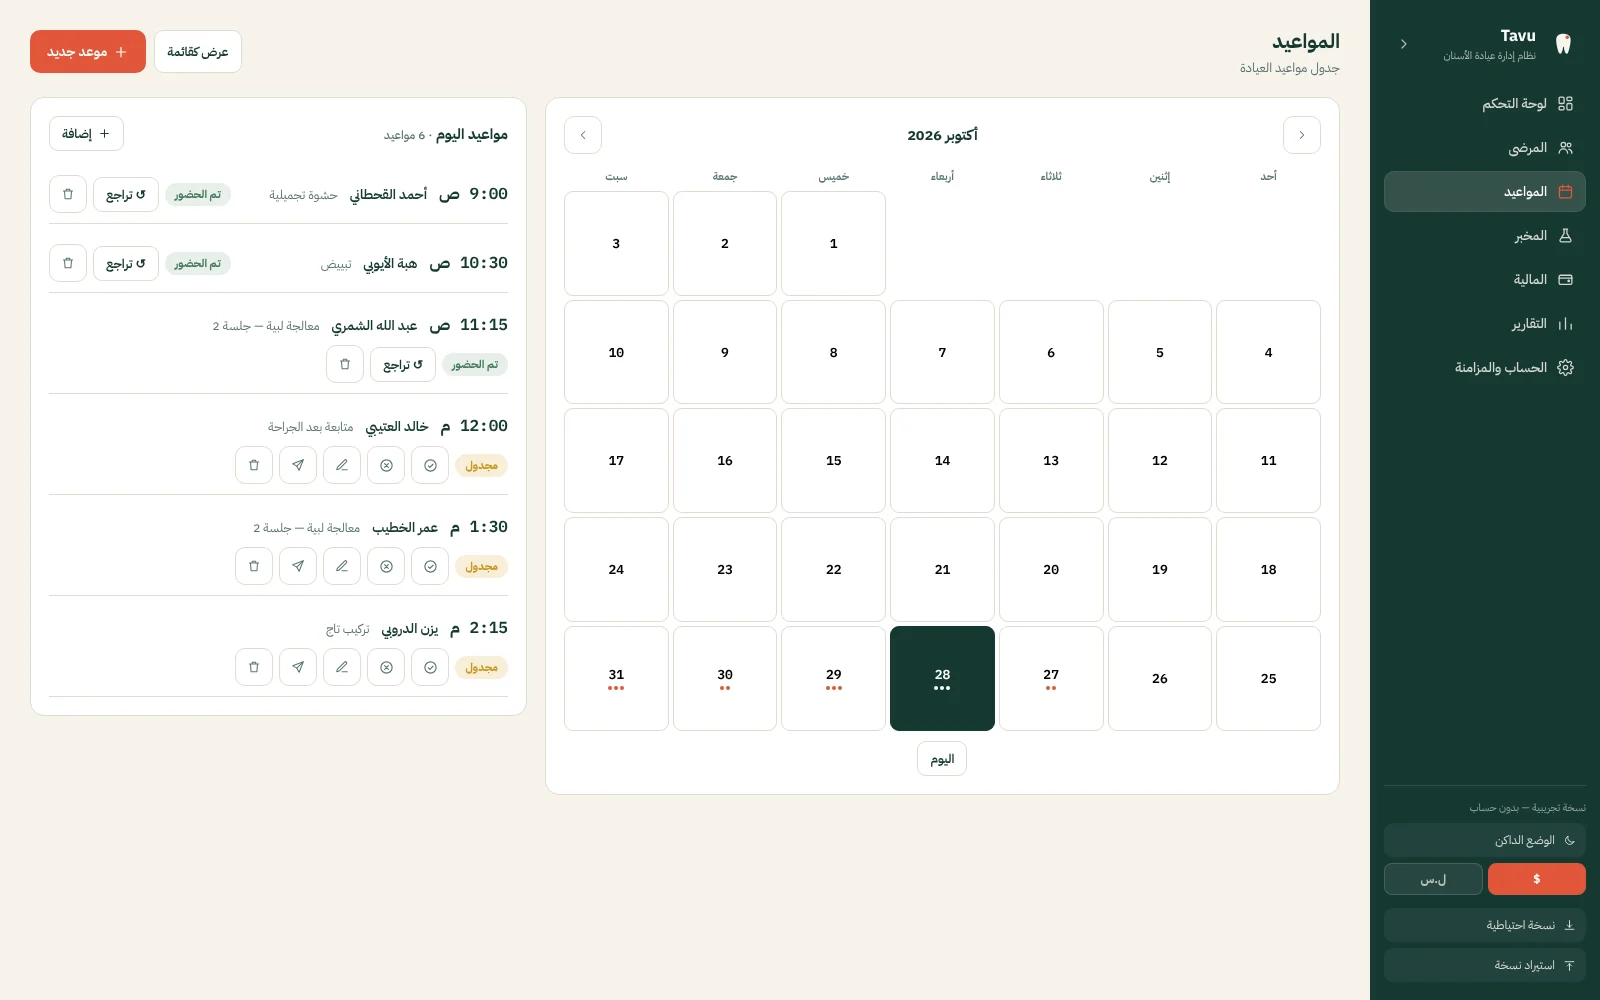This screenshot has height=1000, width=1600.
Task: Open المالية in the sidebar
Action: click(1485, 280)
